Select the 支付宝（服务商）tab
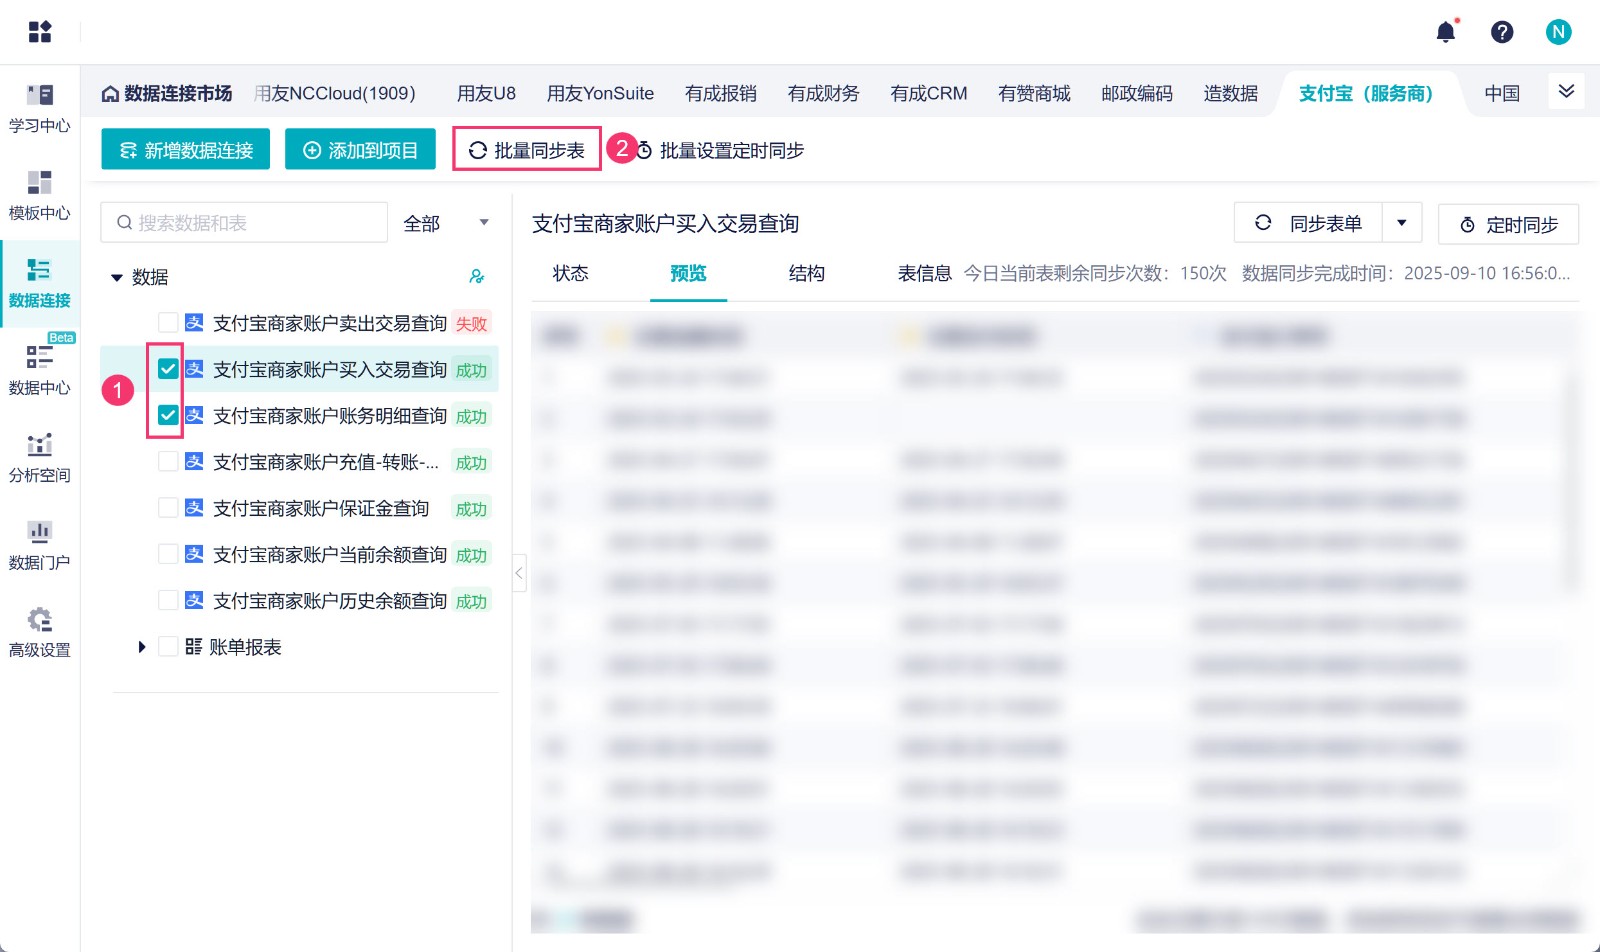This screenshot has width=1600, height=952. coord(1367,93)
